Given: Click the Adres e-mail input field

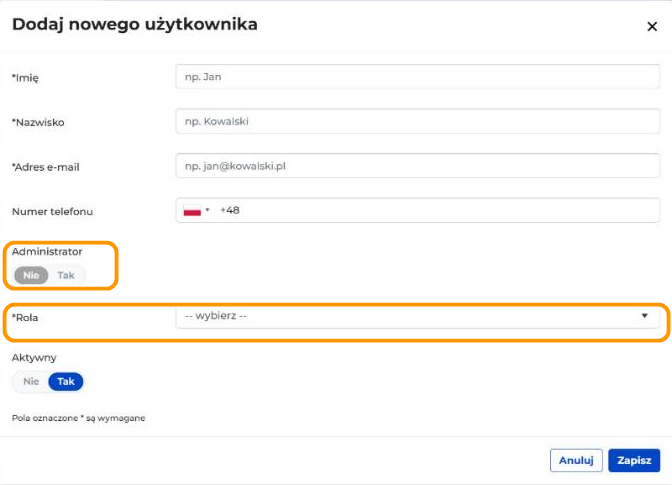Looking at the screenshot, I should pyautogui.click(x=417, y=166).
